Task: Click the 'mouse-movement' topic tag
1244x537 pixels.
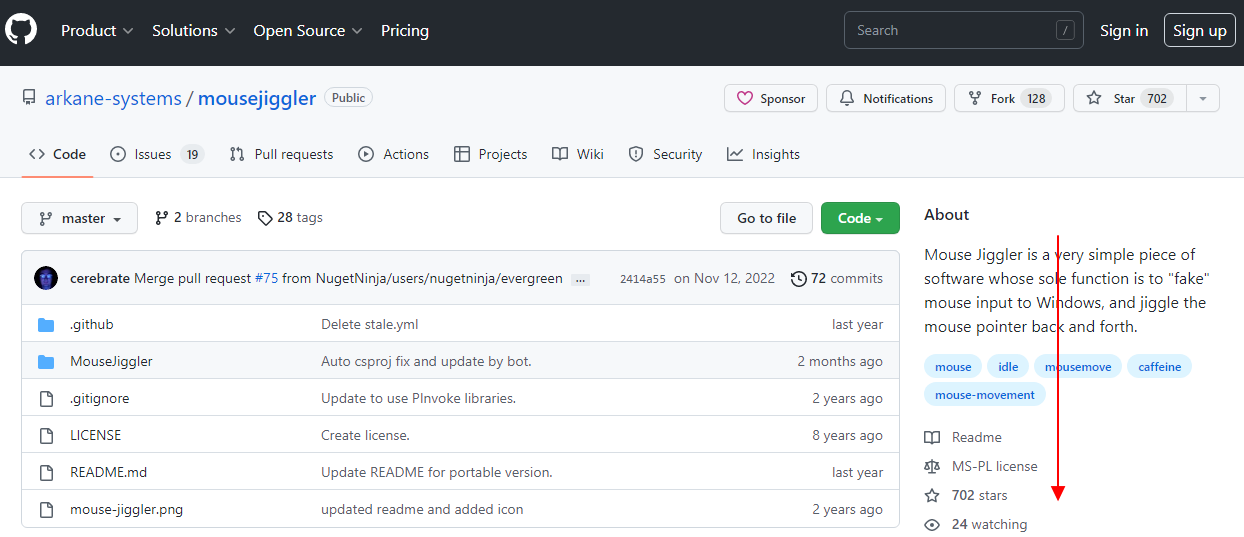Action: click(x=985, y=395)
